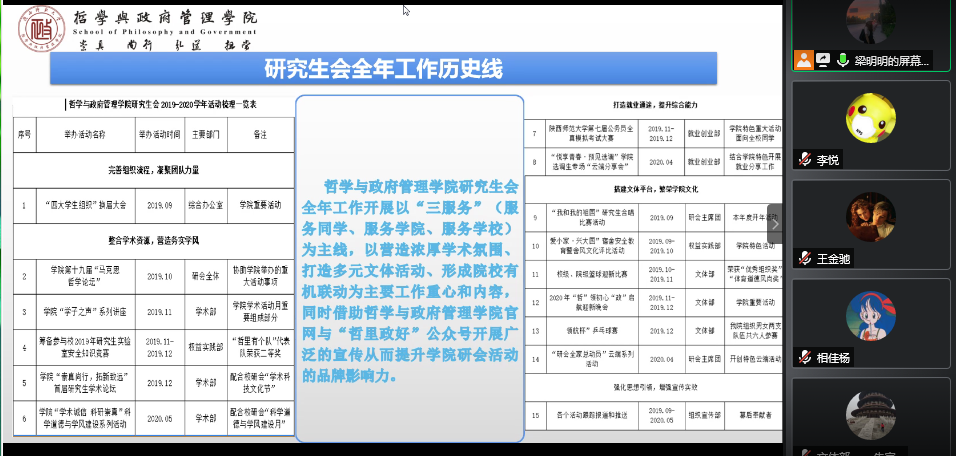Click the muted microphone icon beside 李悦
956x456 pixels.
805,160
